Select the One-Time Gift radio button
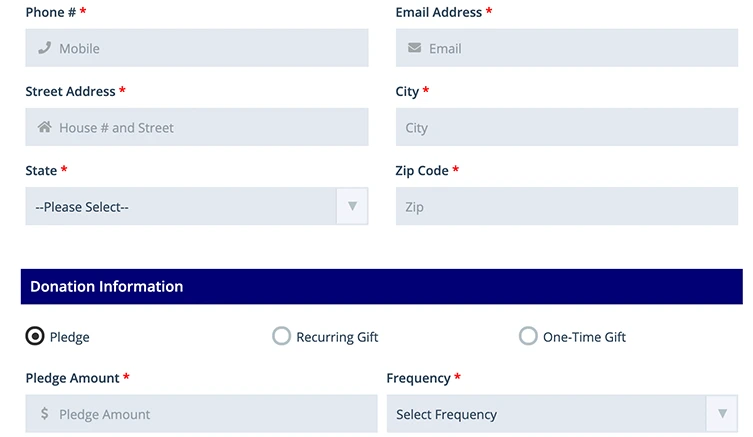The width and height of the screenshot is (753, 437). [528, 336]
